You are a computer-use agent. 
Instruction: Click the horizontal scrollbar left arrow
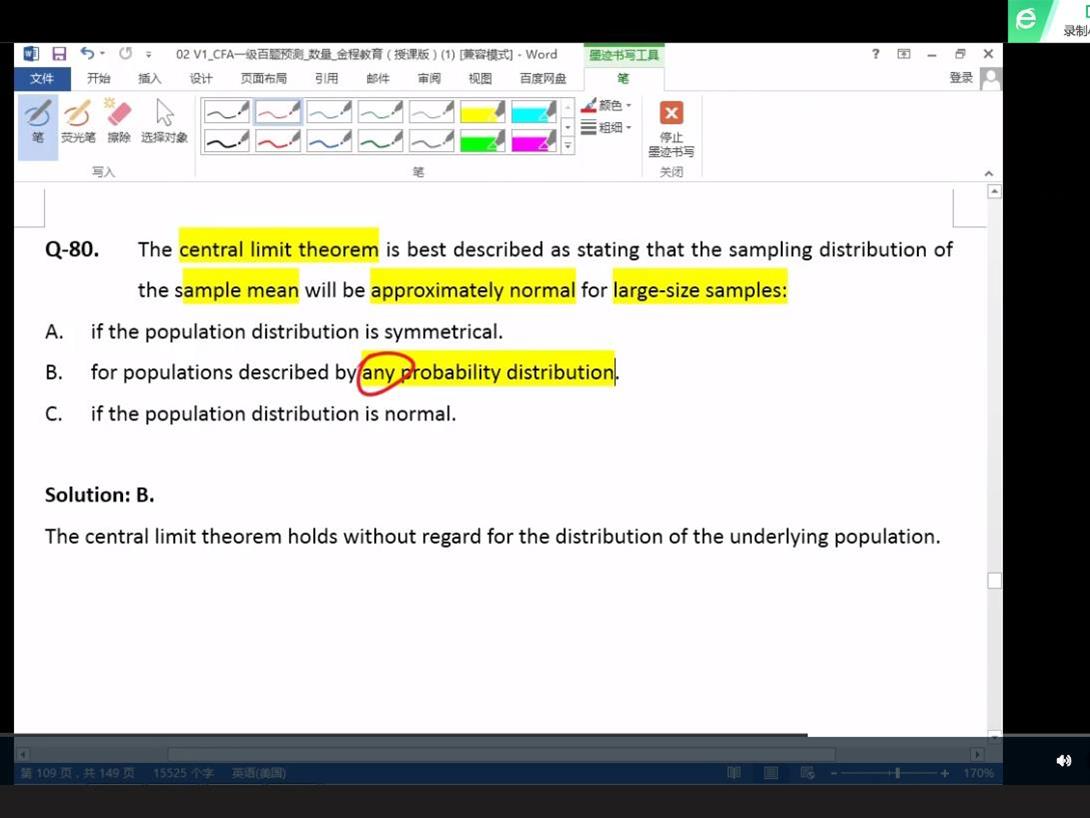(23, 754)
